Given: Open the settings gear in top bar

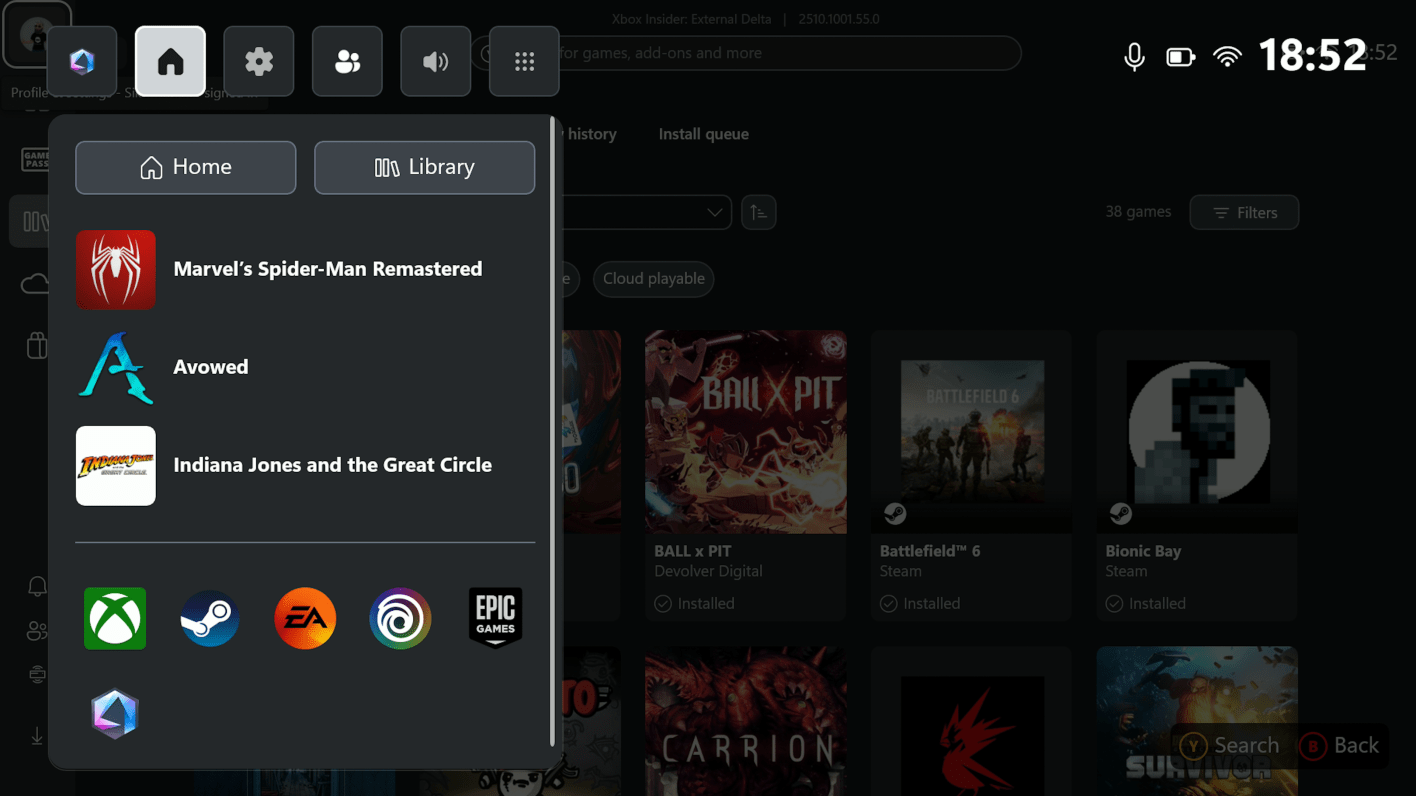Looking at the screenshot, I should tap(259, 62).
